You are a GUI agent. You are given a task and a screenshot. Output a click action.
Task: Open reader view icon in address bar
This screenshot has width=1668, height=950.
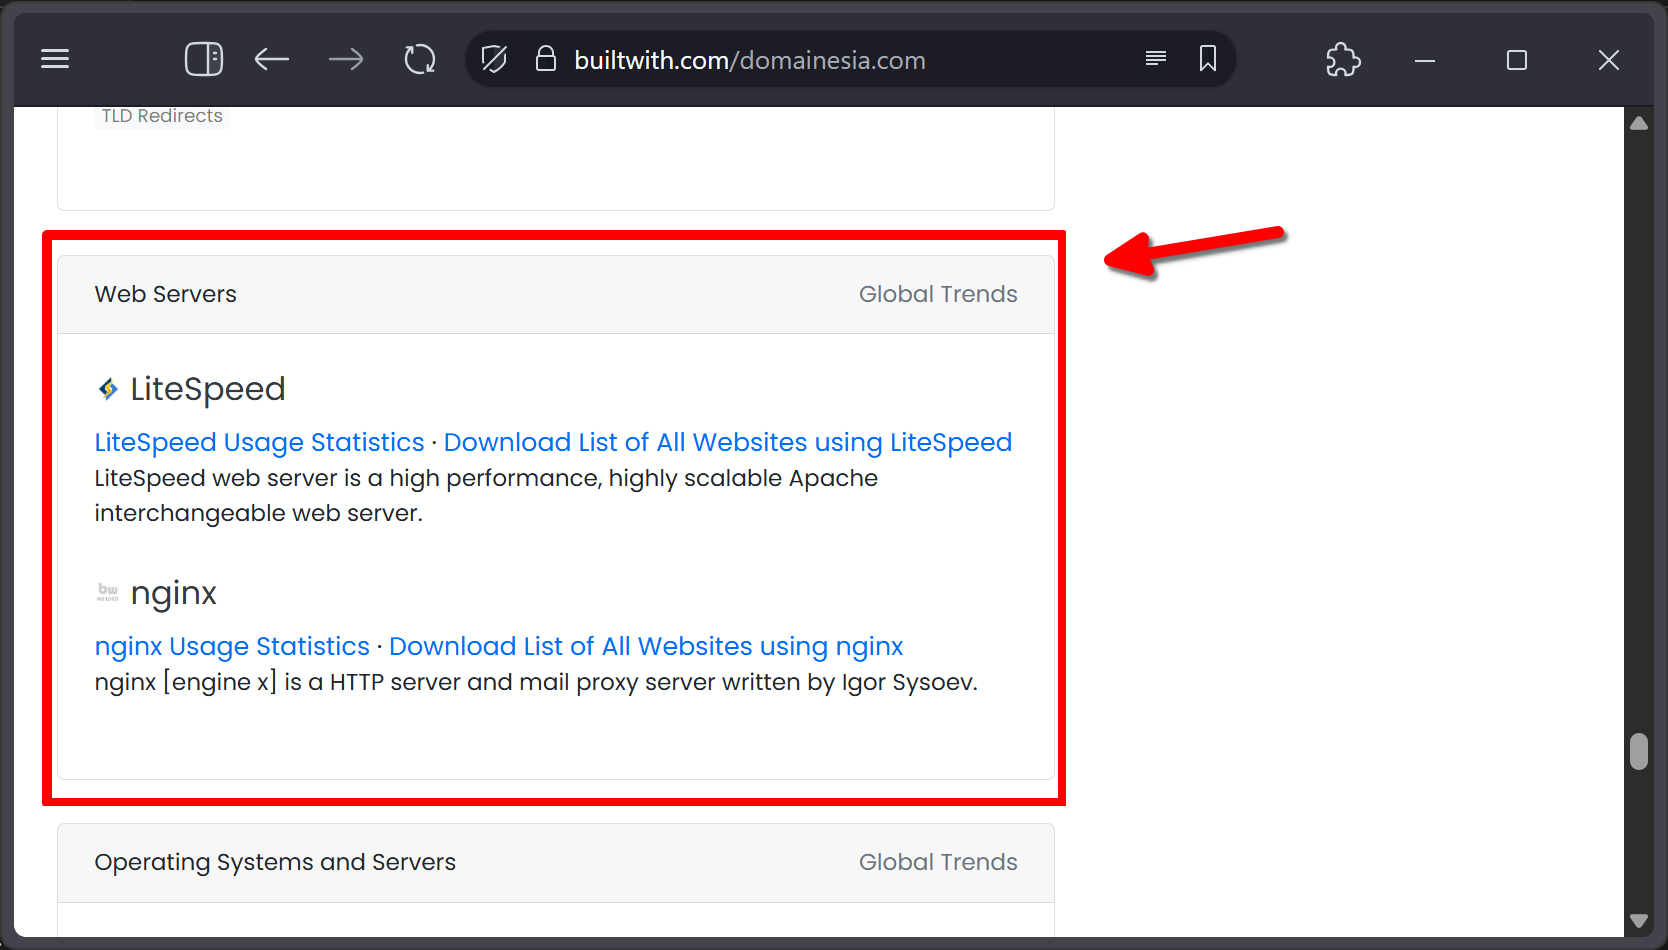click(x=1156, y=59)
